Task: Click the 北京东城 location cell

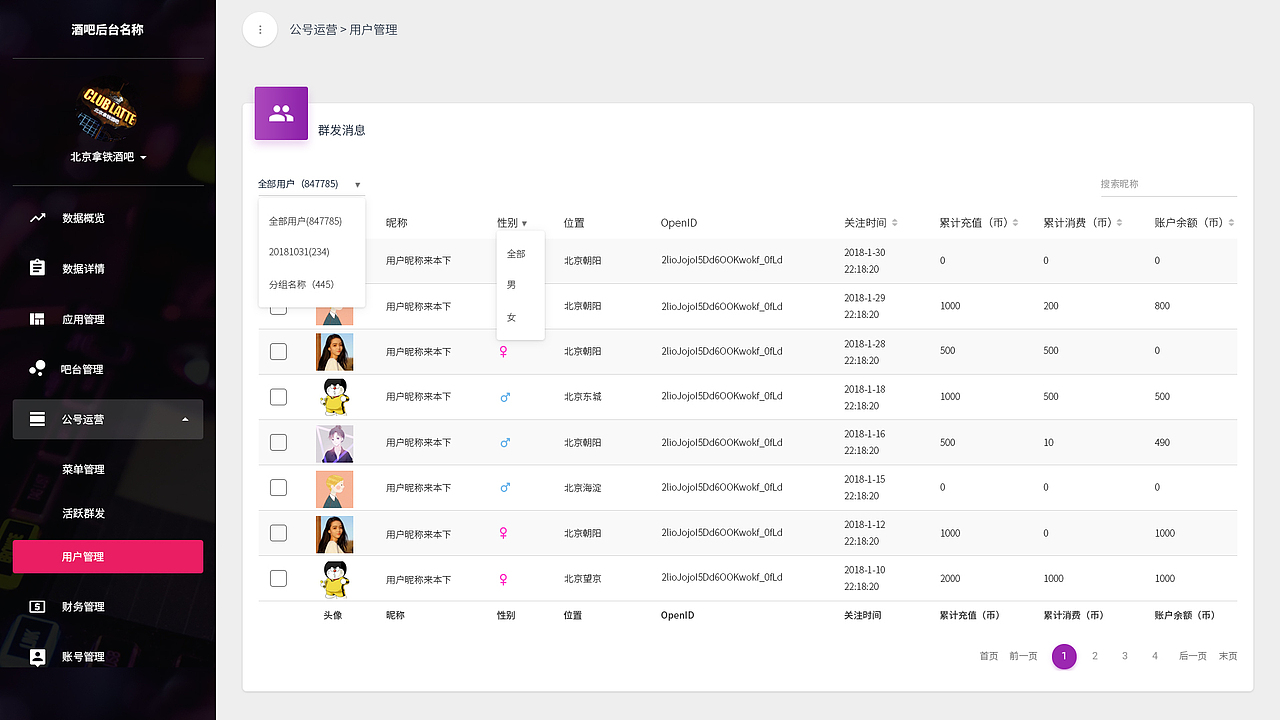Action: [x=583, y=397]
